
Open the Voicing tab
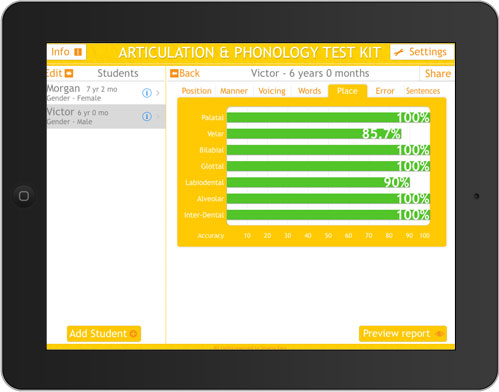click(272, 91)
